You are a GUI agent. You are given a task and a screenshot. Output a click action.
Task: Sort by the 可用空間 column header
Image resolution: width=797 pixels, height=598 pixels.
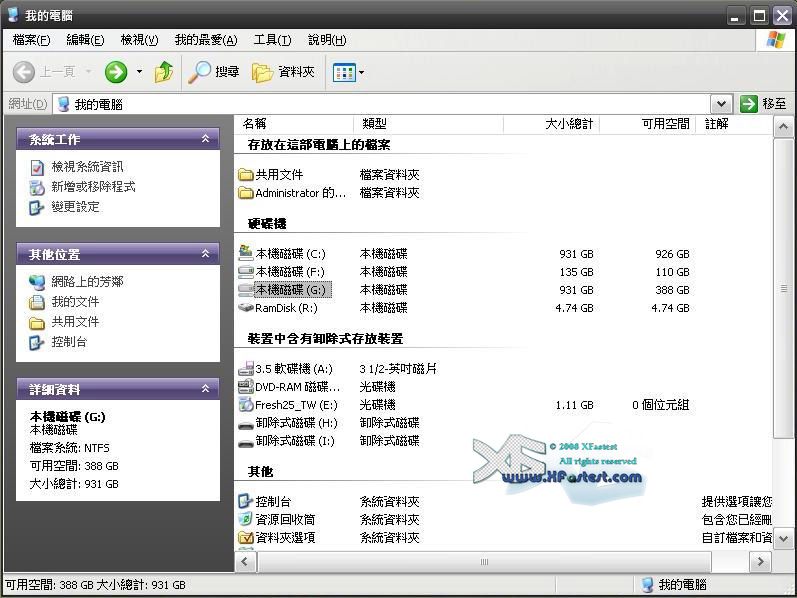pyautogui.click(x=648, y=124)
